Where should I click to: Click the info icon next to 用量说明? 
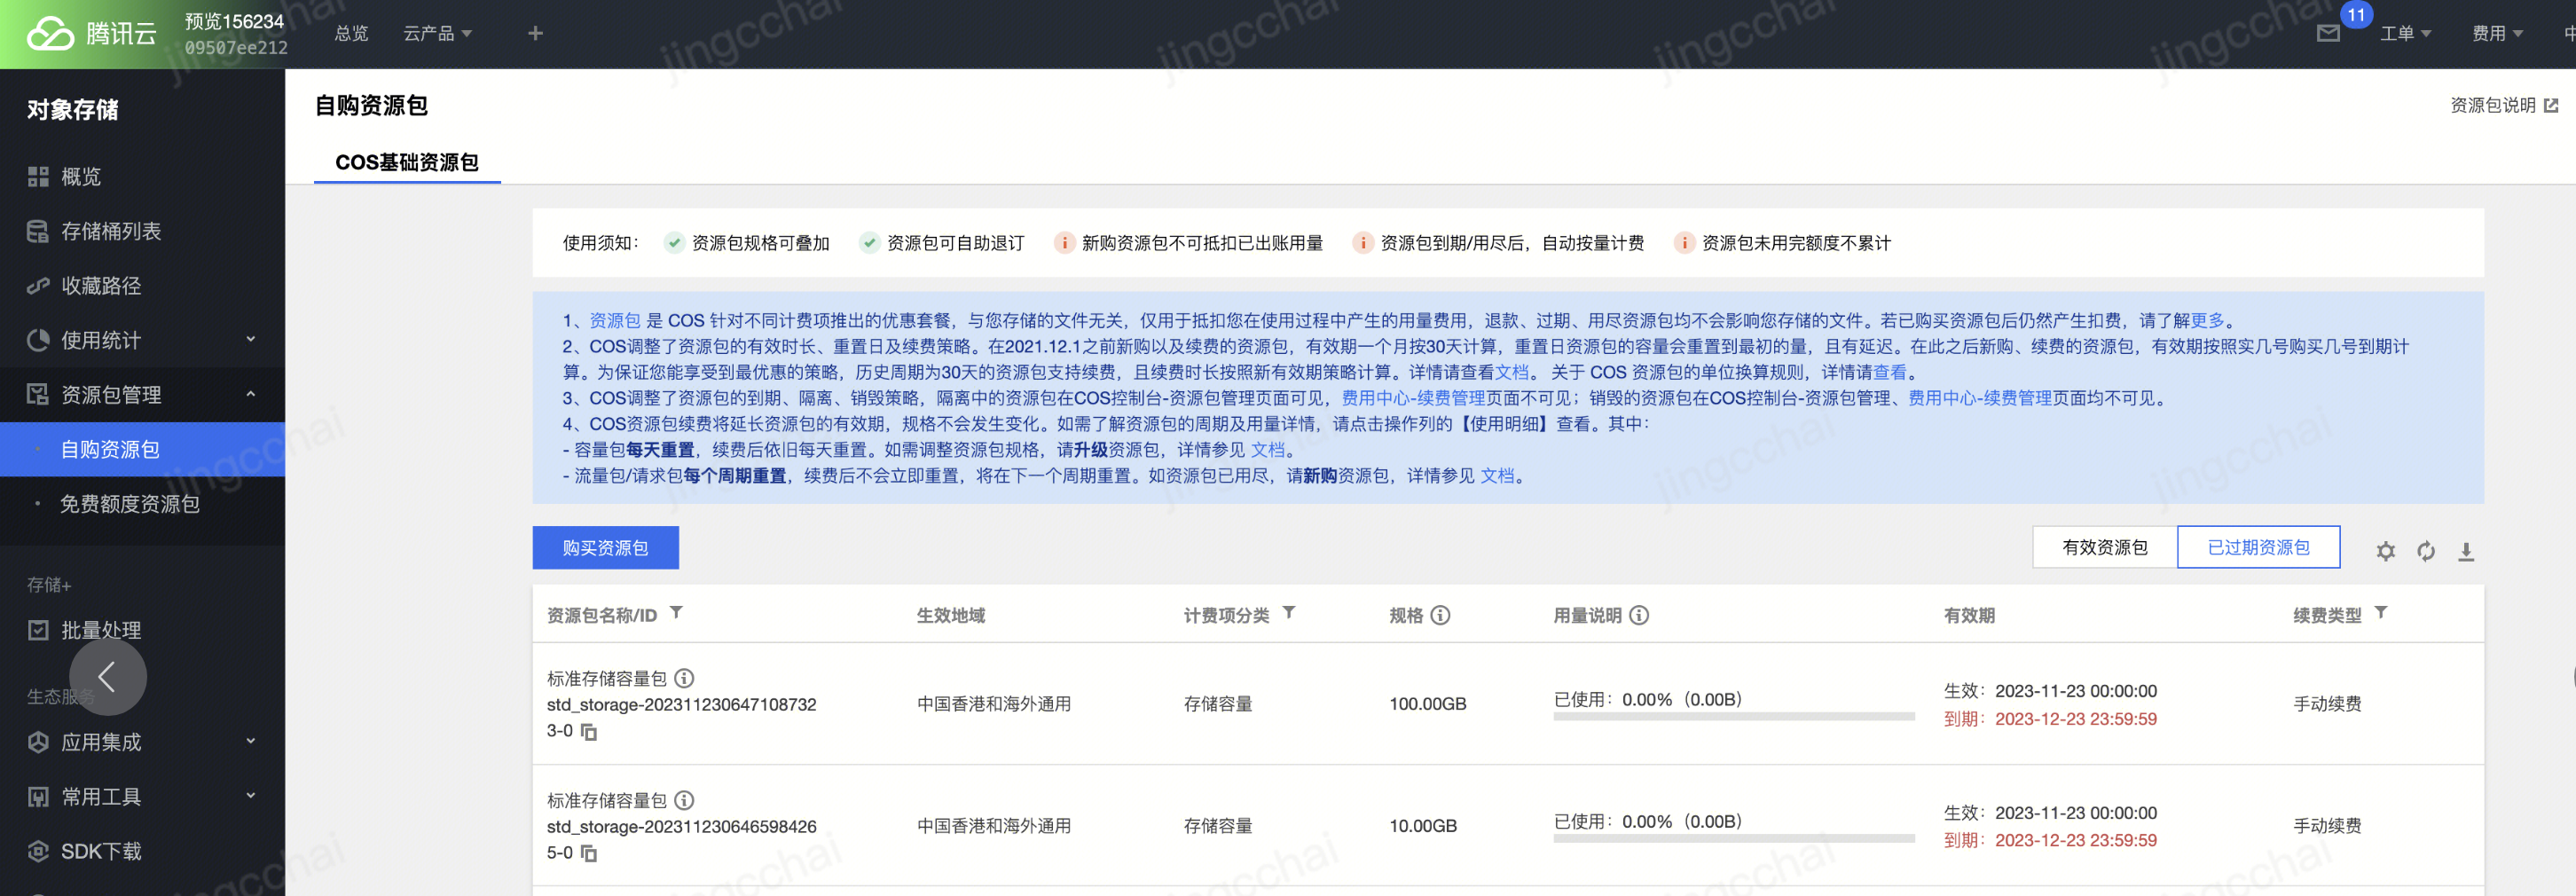[1639, 615]
